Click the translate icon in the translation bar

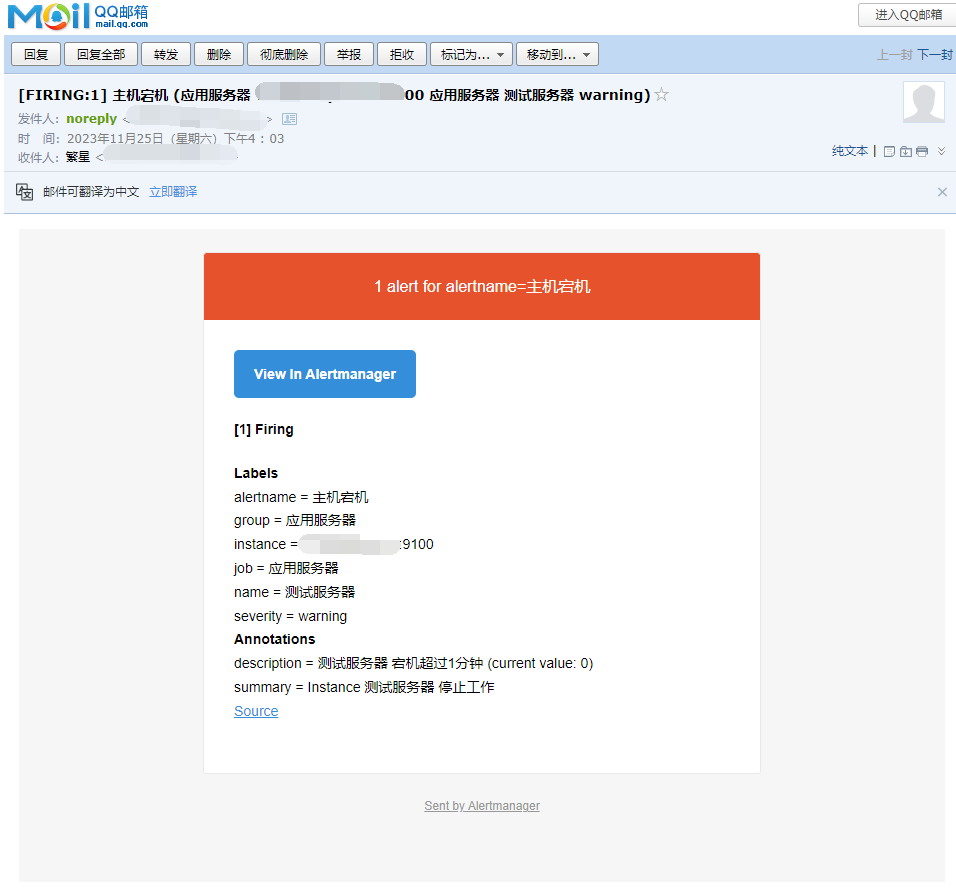point(25,192)
